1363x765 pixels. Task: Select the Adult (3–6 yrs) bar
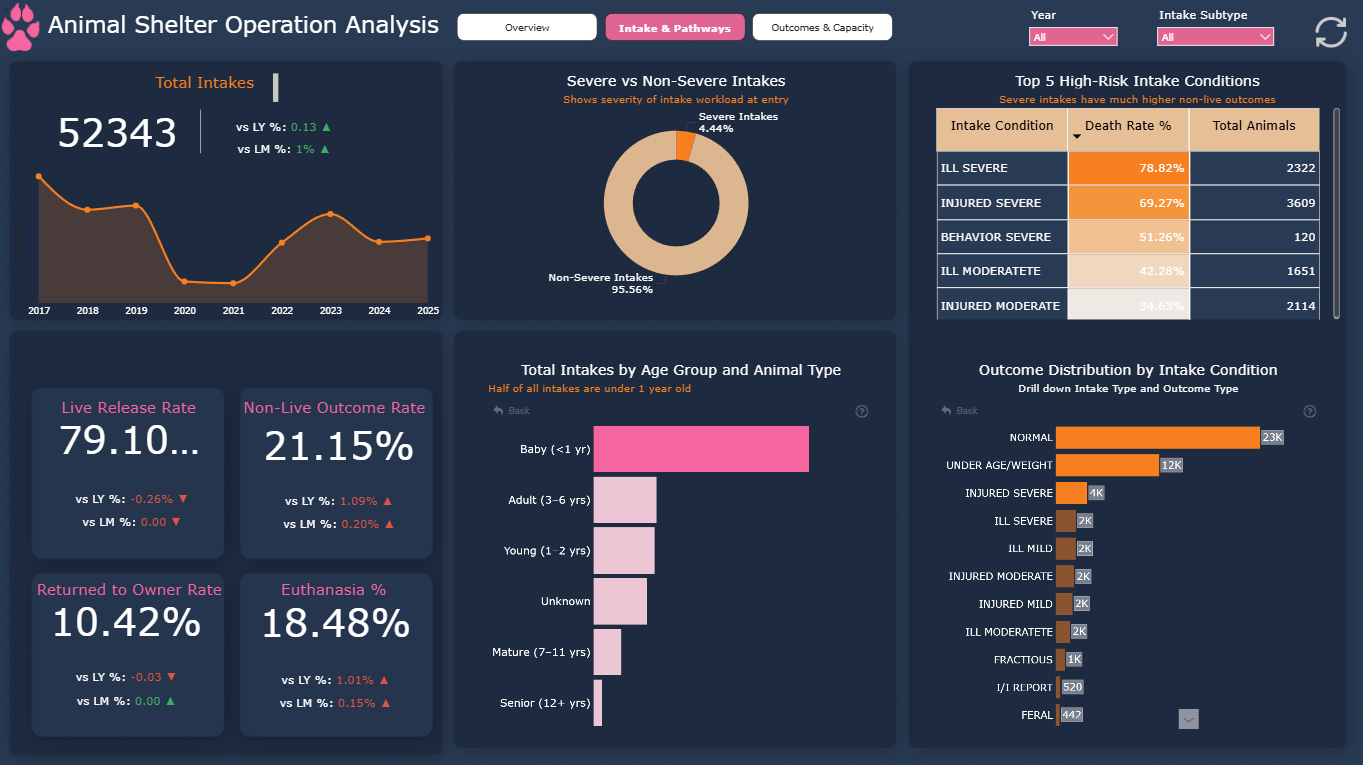625,500
